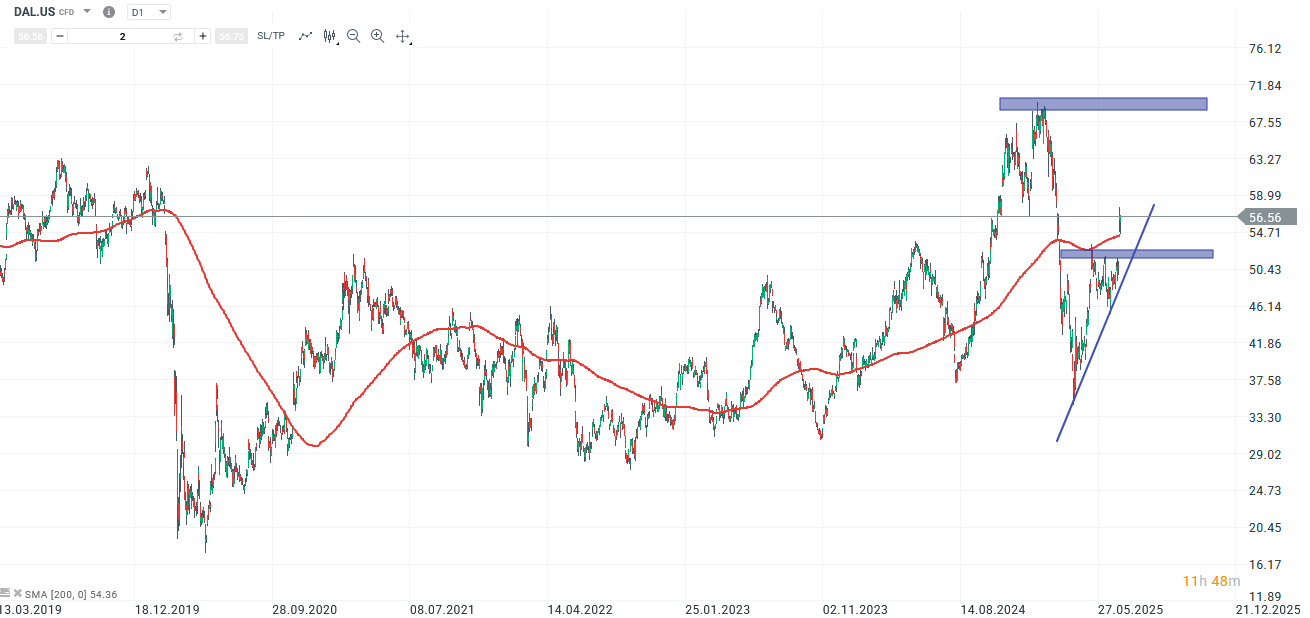Open the SMA indicator settings icon
Image resolution: width=1310 pixels, height=618 pixels.
tap(5, 593)
